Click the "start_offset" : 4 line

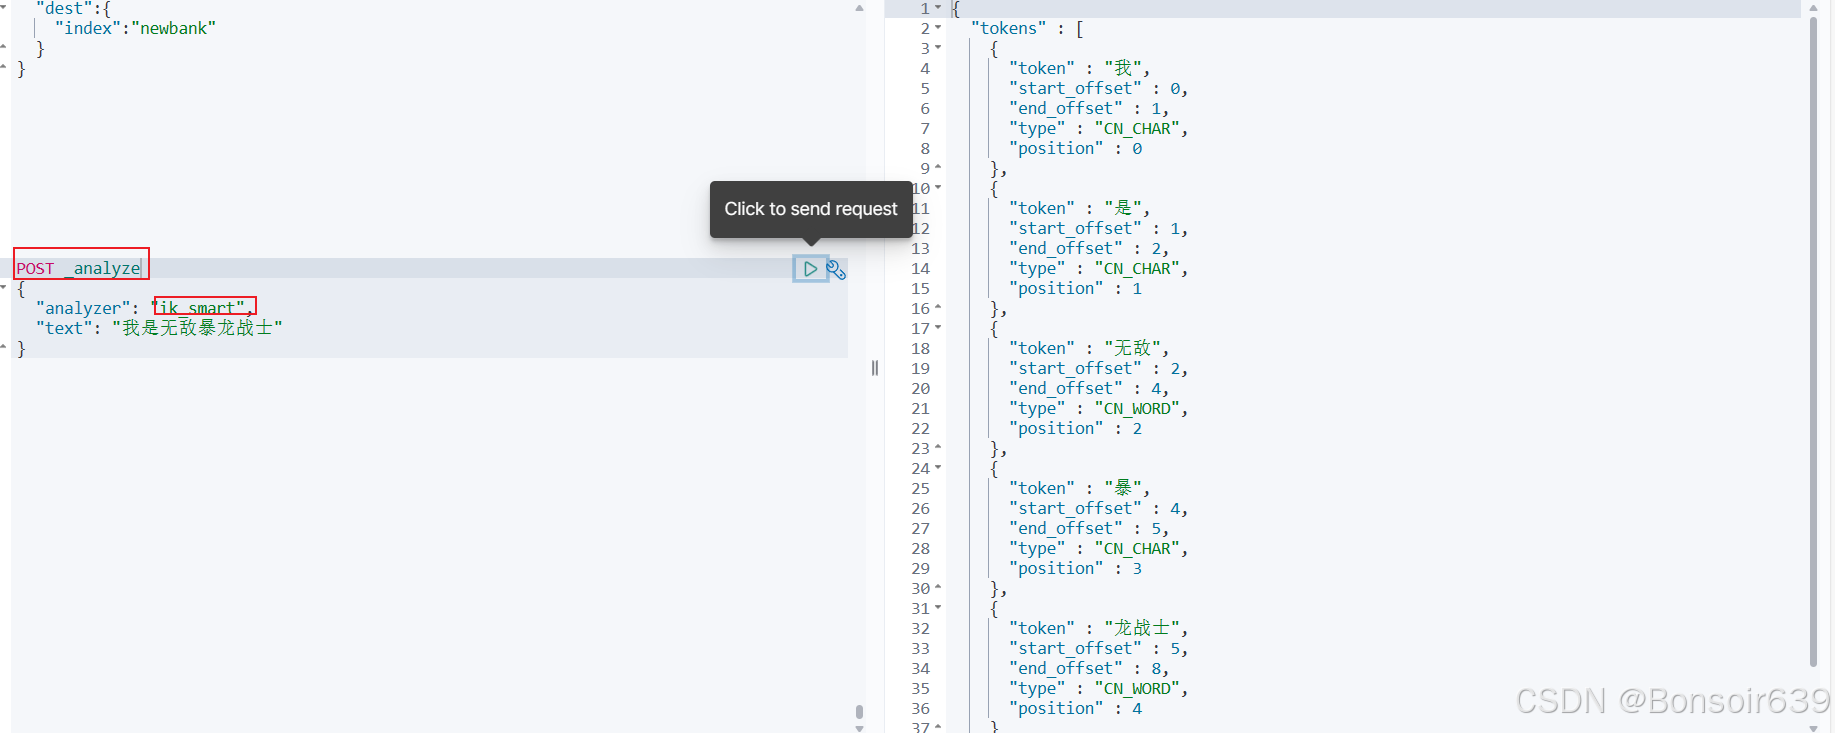point(1098,508)
